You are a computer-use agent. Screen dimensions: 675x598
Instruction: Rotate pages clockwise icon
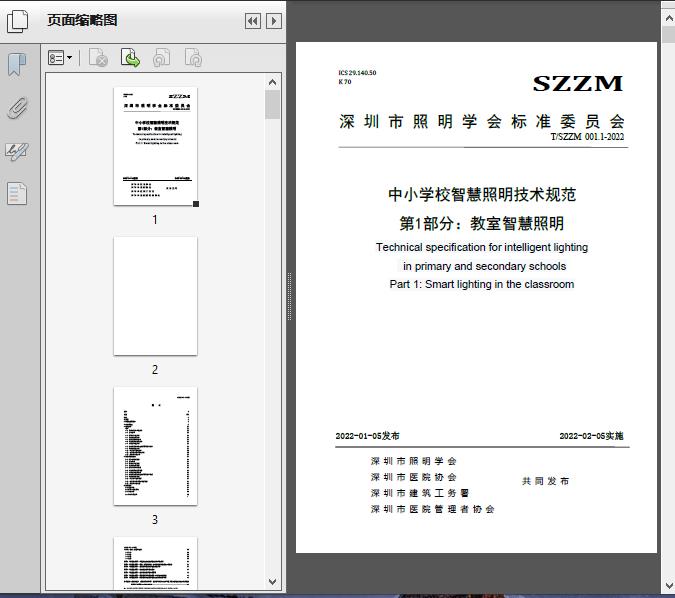193,57
